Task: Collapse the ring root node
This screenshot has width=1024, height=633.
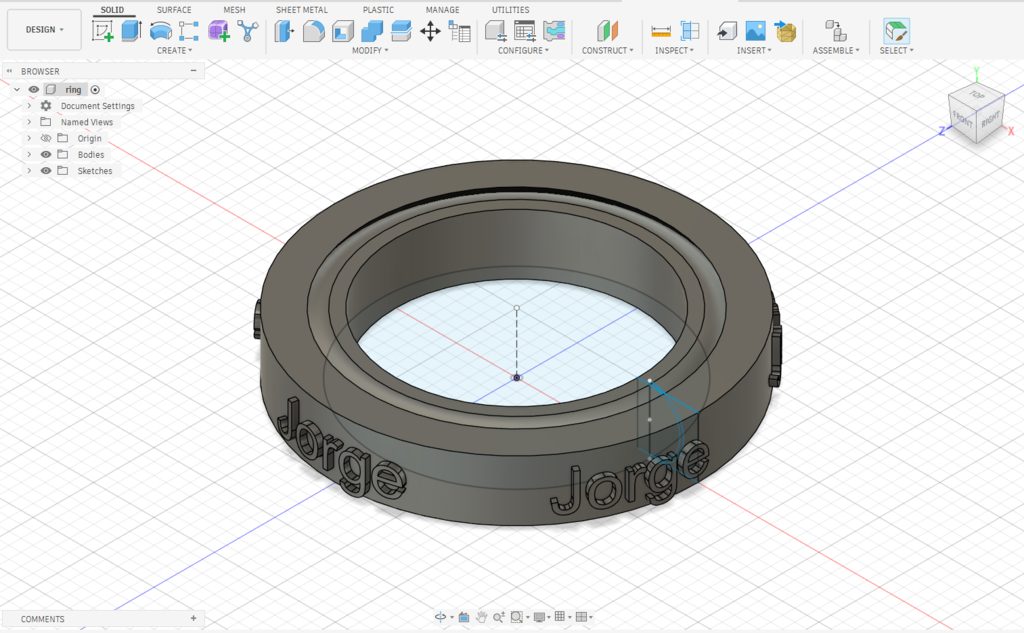Action: 17,89
